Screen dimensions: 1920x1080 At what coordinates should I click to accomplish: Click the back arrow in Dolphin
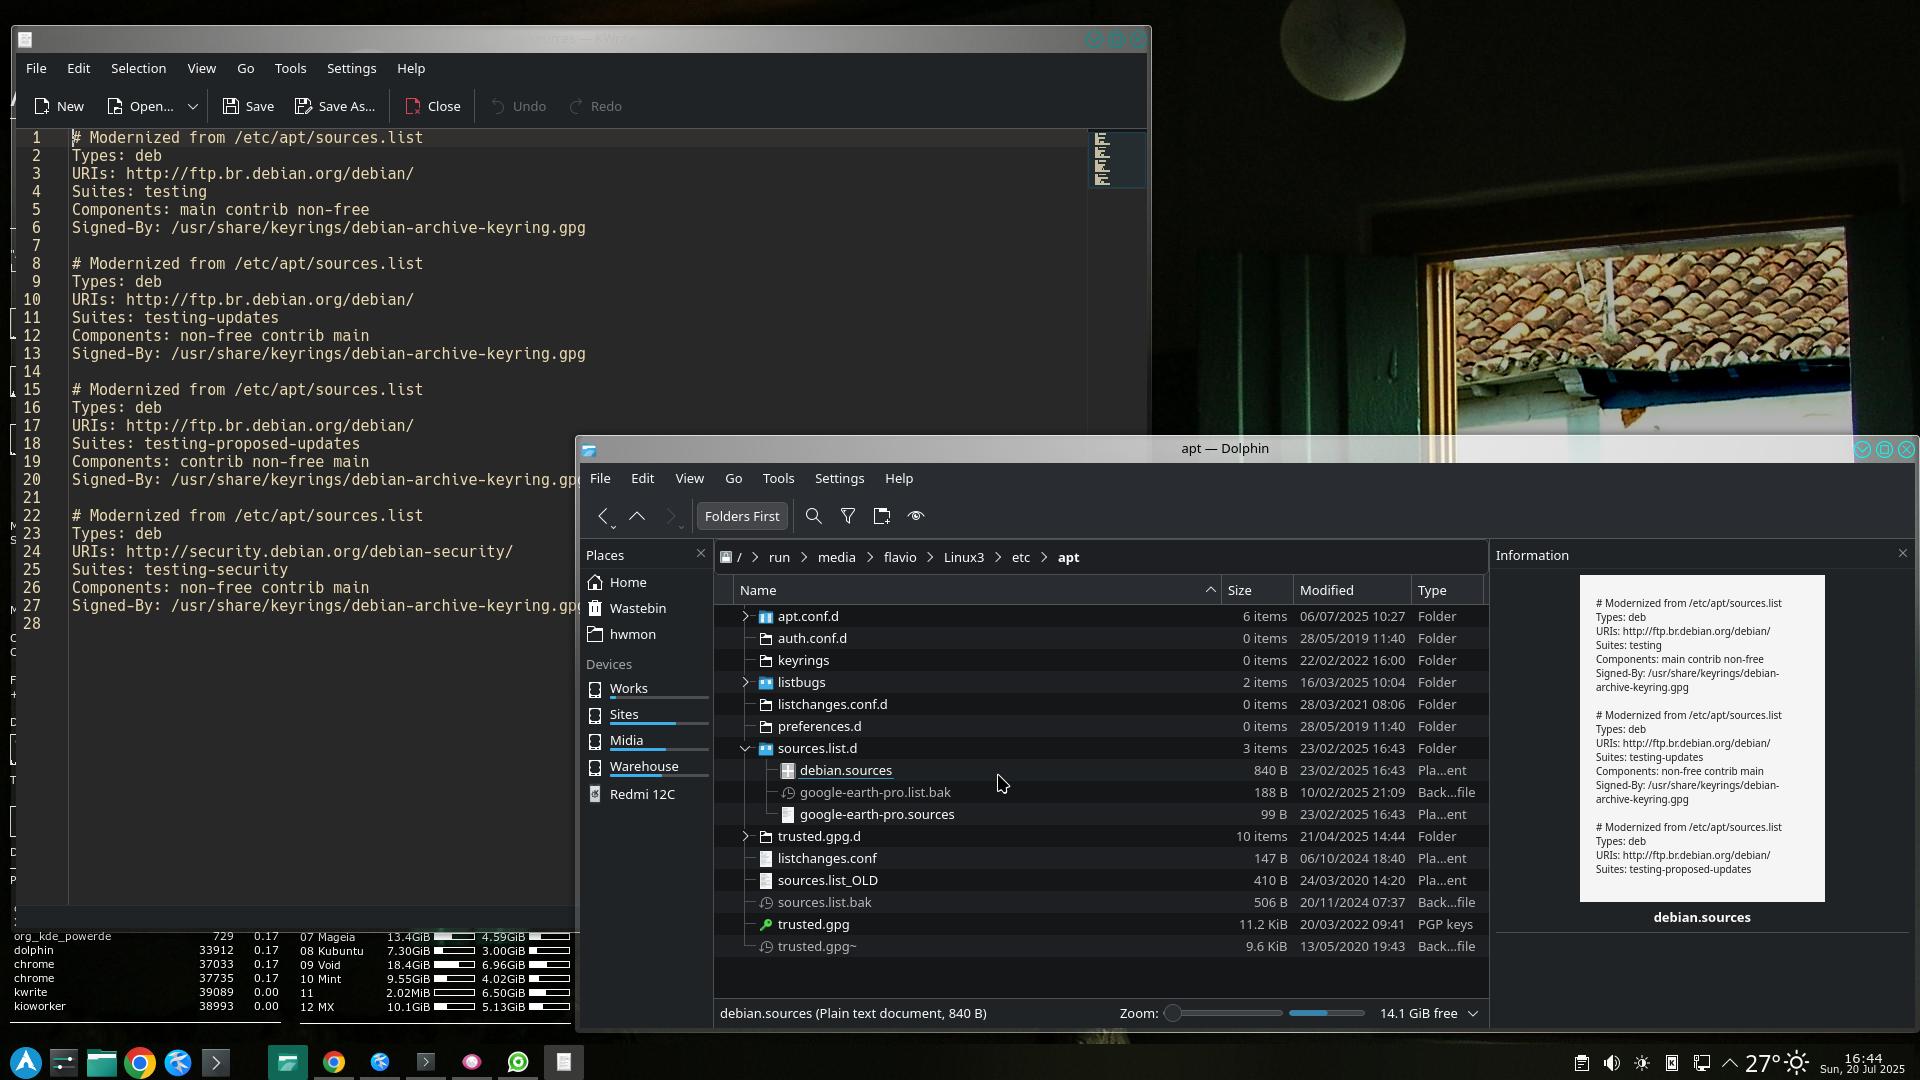(603, 516)
